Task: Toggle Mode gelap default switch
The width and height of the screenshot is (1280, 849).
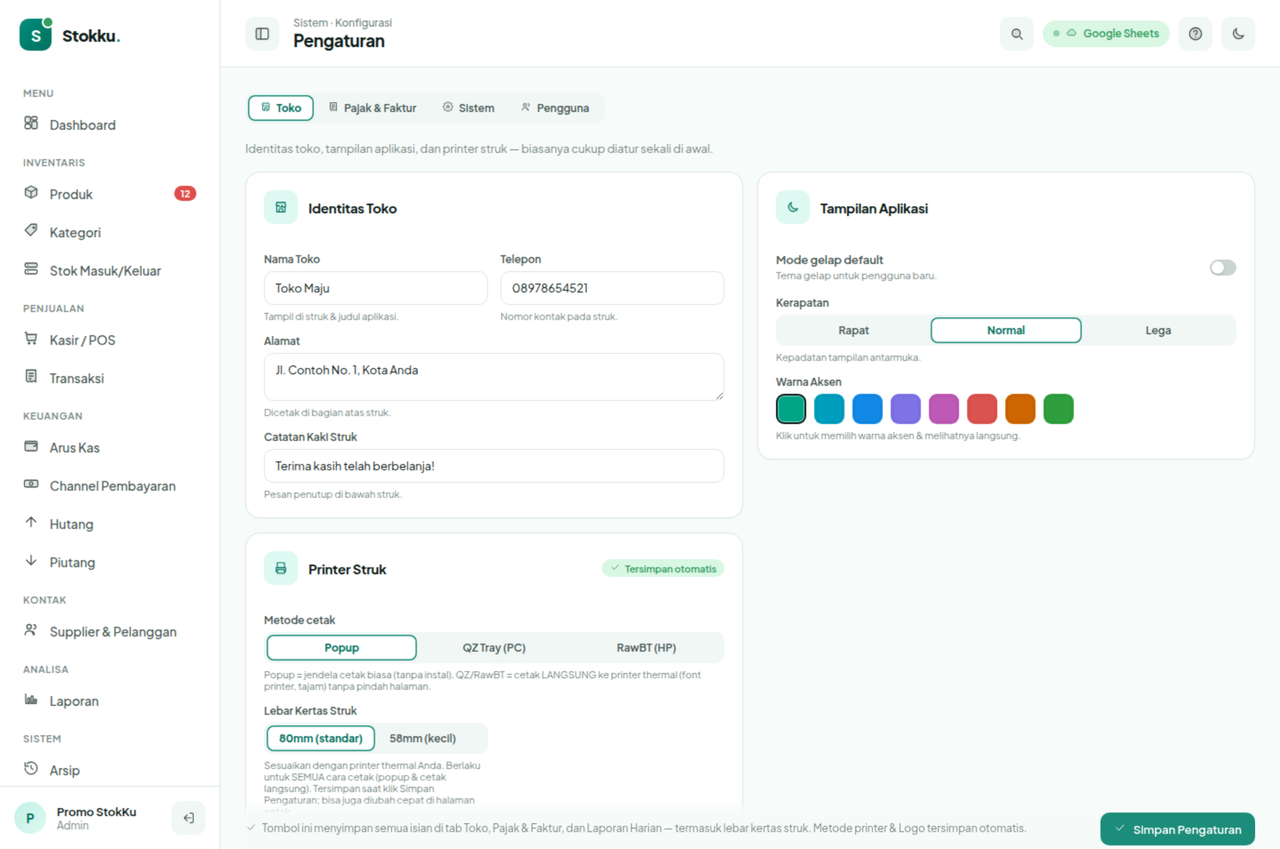Action: (1223, 267)
